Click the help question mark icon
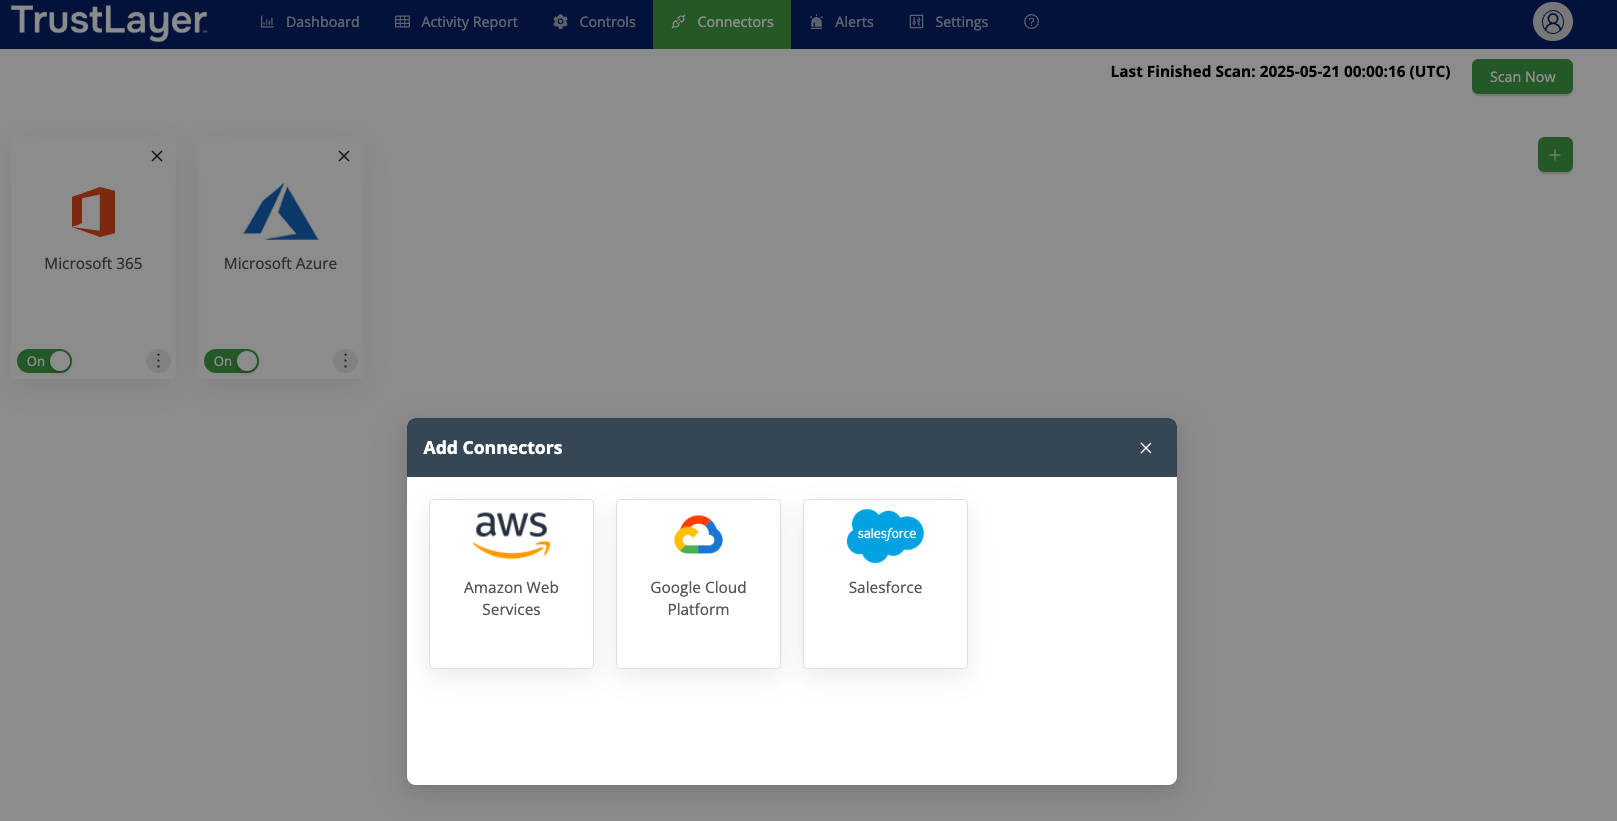Viewport: 1617px width, 821px height. pyautogui.click(x=1031, y=22)
